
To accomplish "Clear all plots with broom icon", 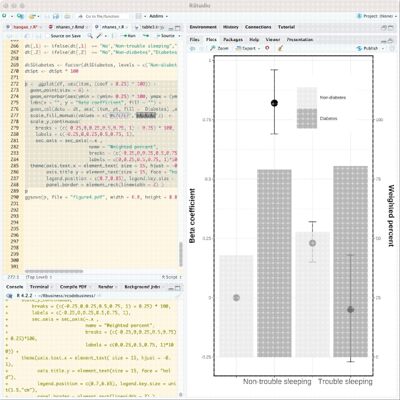I will pos(280,48).
